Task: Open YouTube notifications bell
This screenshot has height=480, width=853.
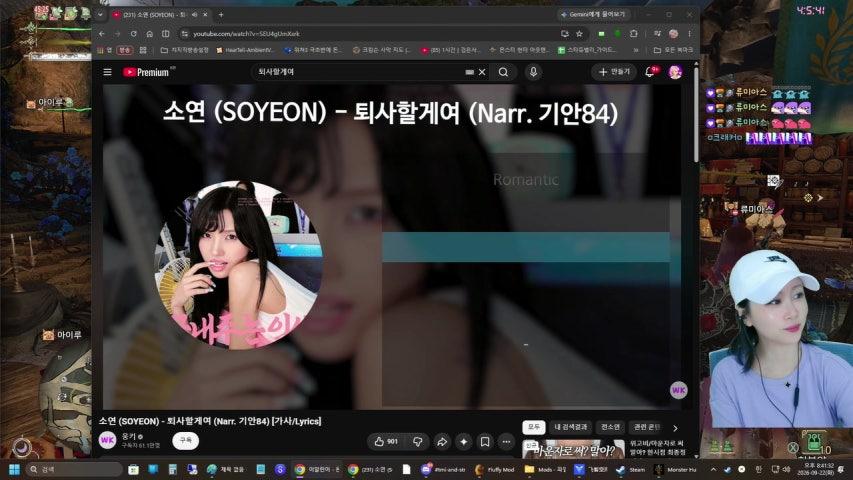Action: pyautogui.click(x=650, y=72)
